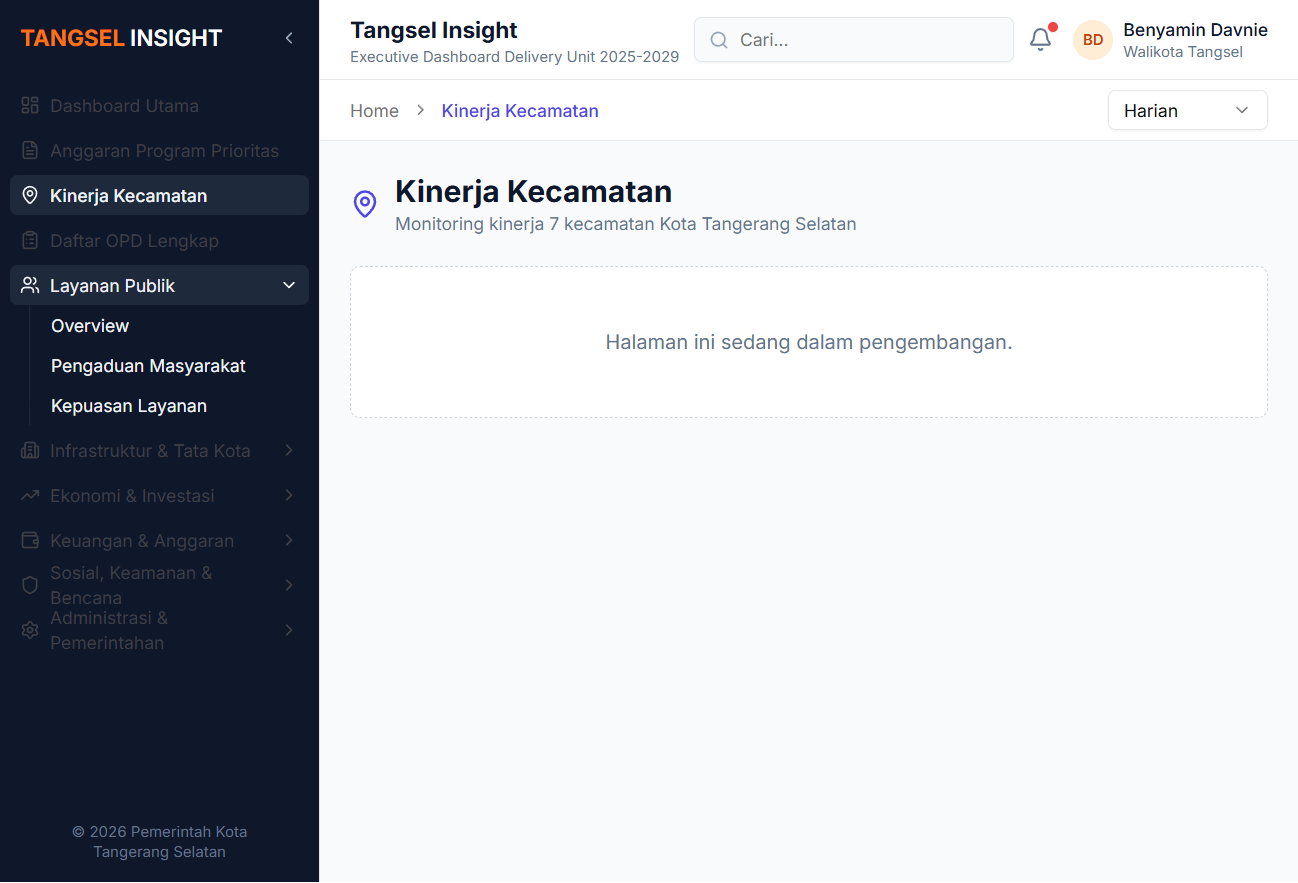Click the Dashboard Utama grid icon
The image size is (1298, 883).
coord(28,105)
